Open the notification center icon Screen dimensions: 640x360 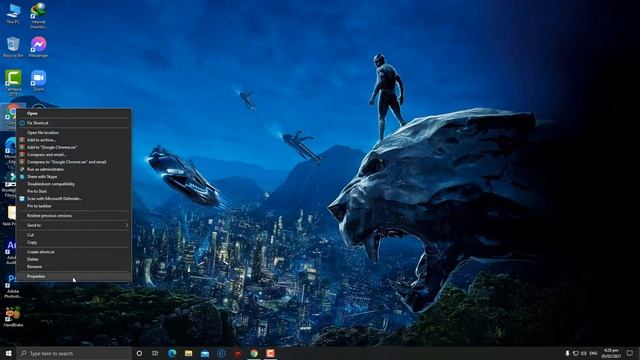(x=630, y=353)
